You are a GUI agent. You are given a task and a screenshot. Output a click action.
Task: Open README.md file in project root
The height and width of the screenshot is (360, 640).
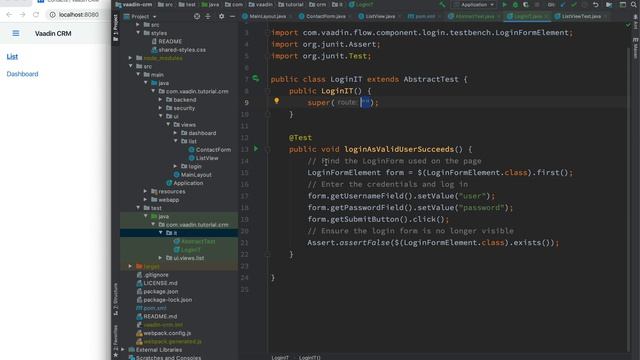click(x=157, y=316)
